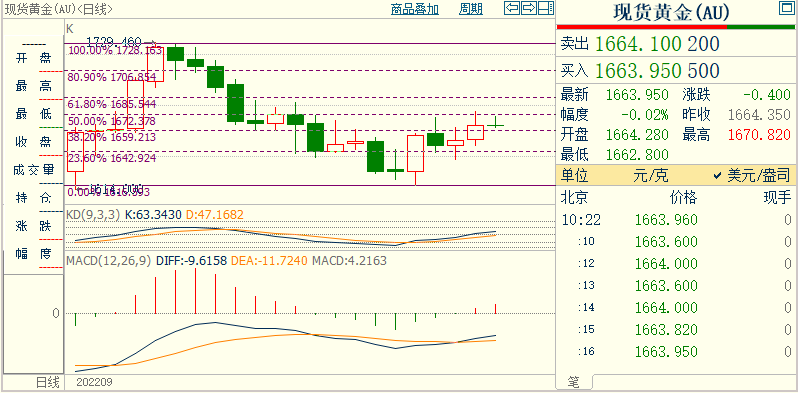Screen dimensions: 798x393
Task: Click the 卖出 price 1664.100
Action: 638,44
